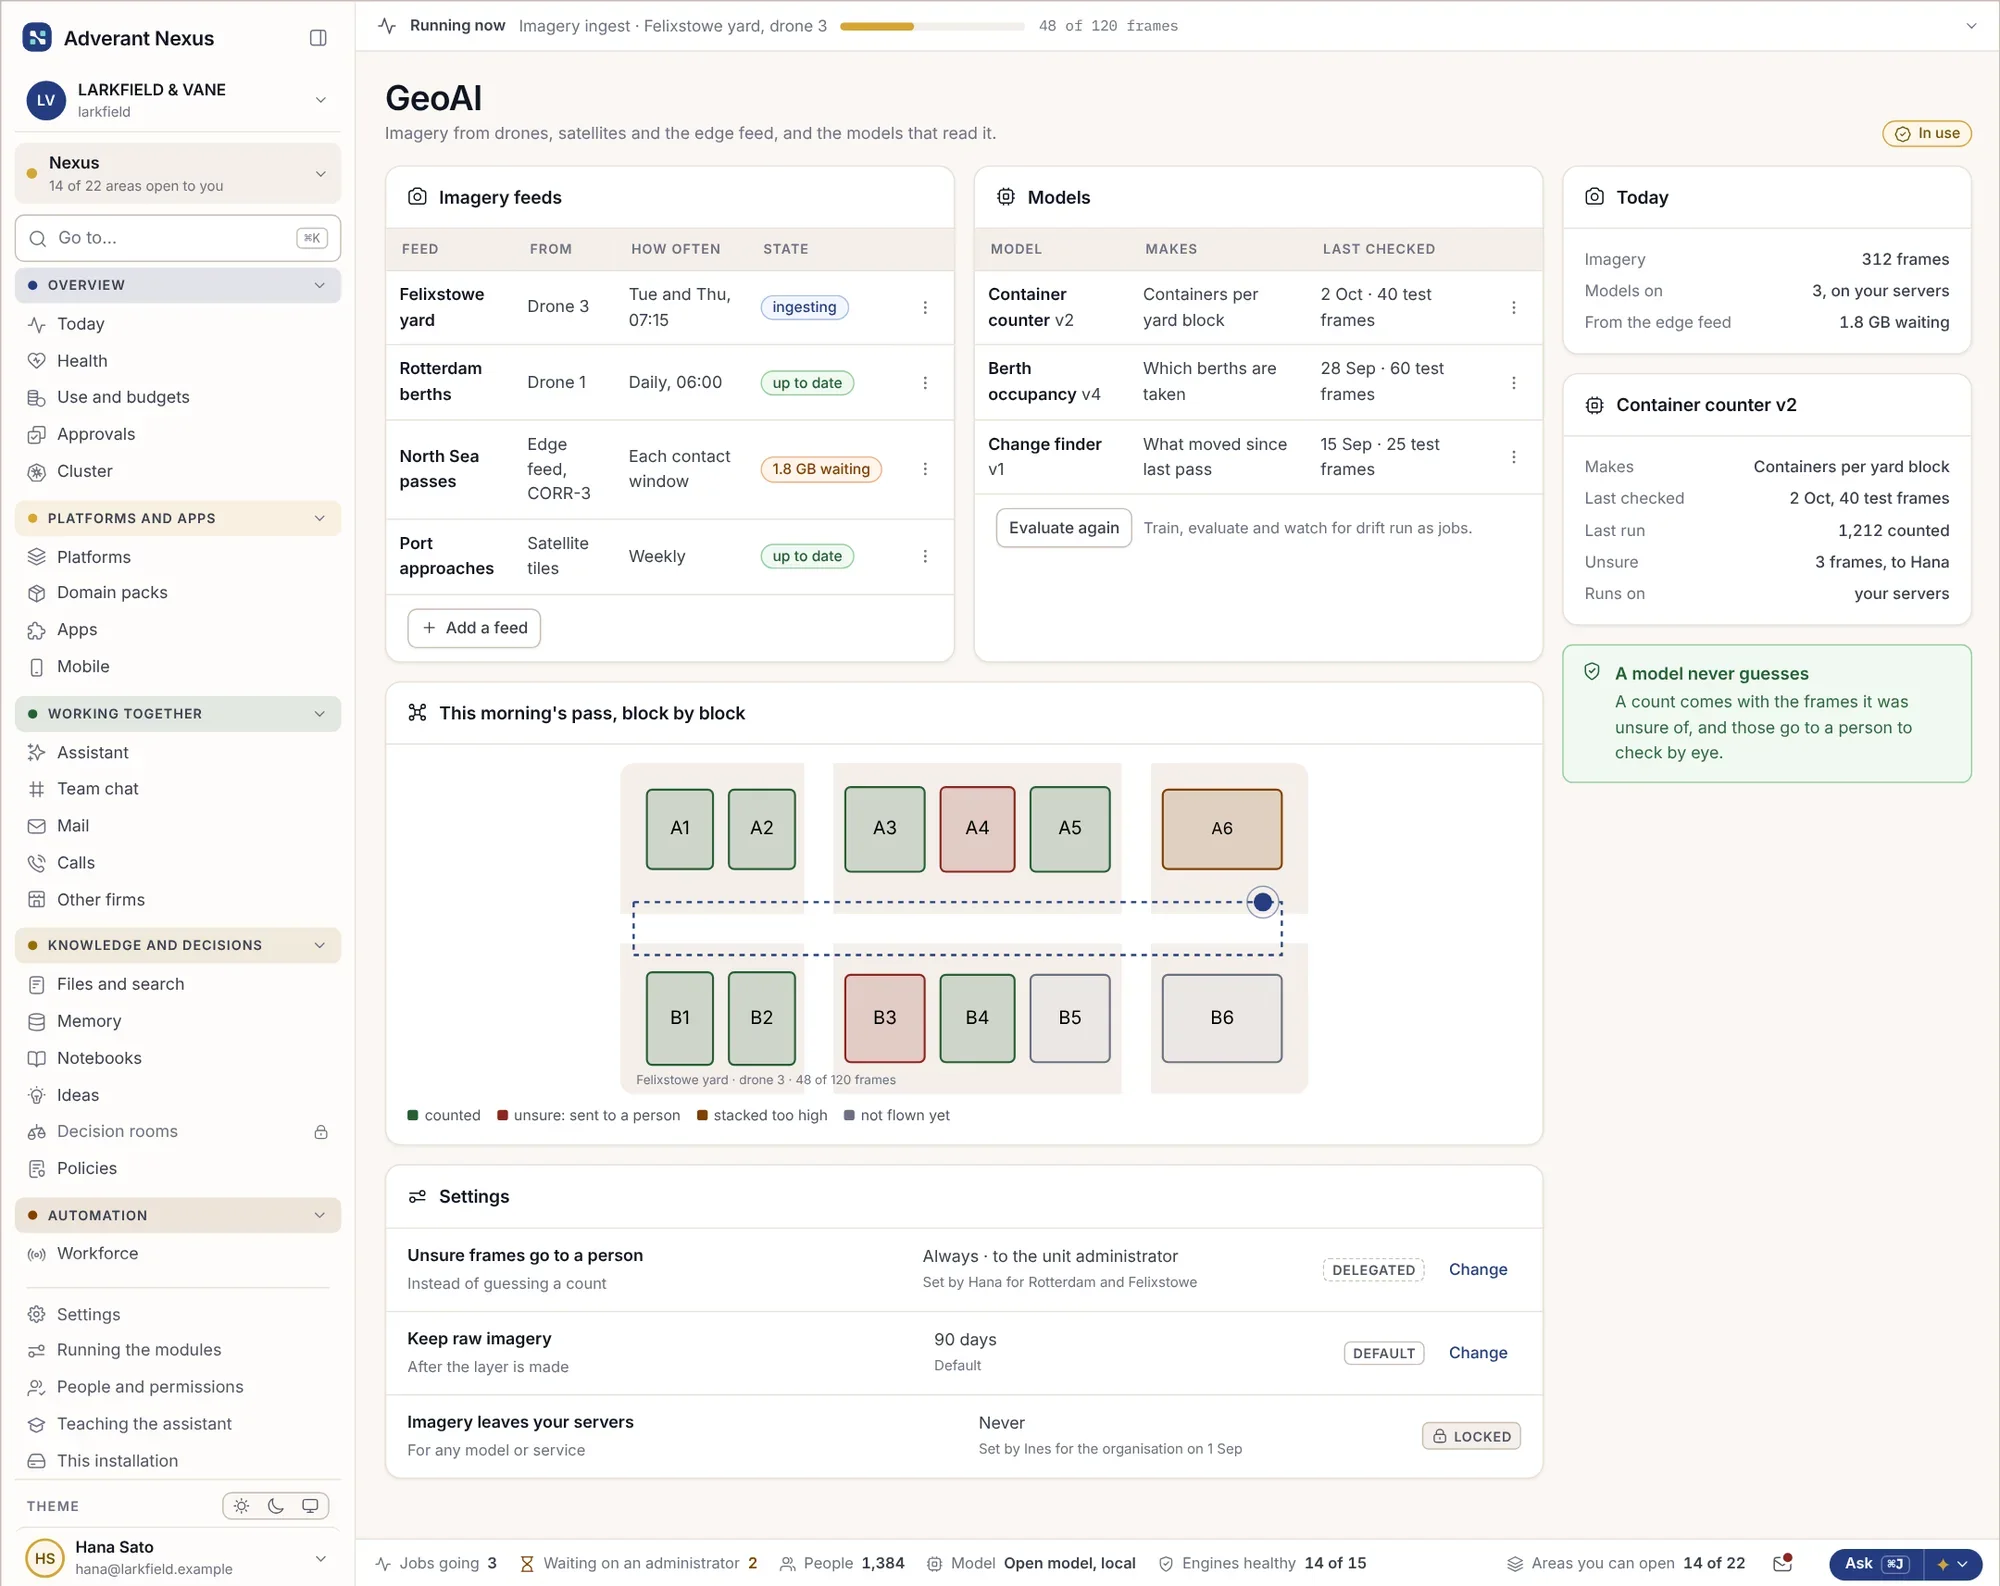Change the Unsure frames setting
2000x1586 pixels.
1477,1269
